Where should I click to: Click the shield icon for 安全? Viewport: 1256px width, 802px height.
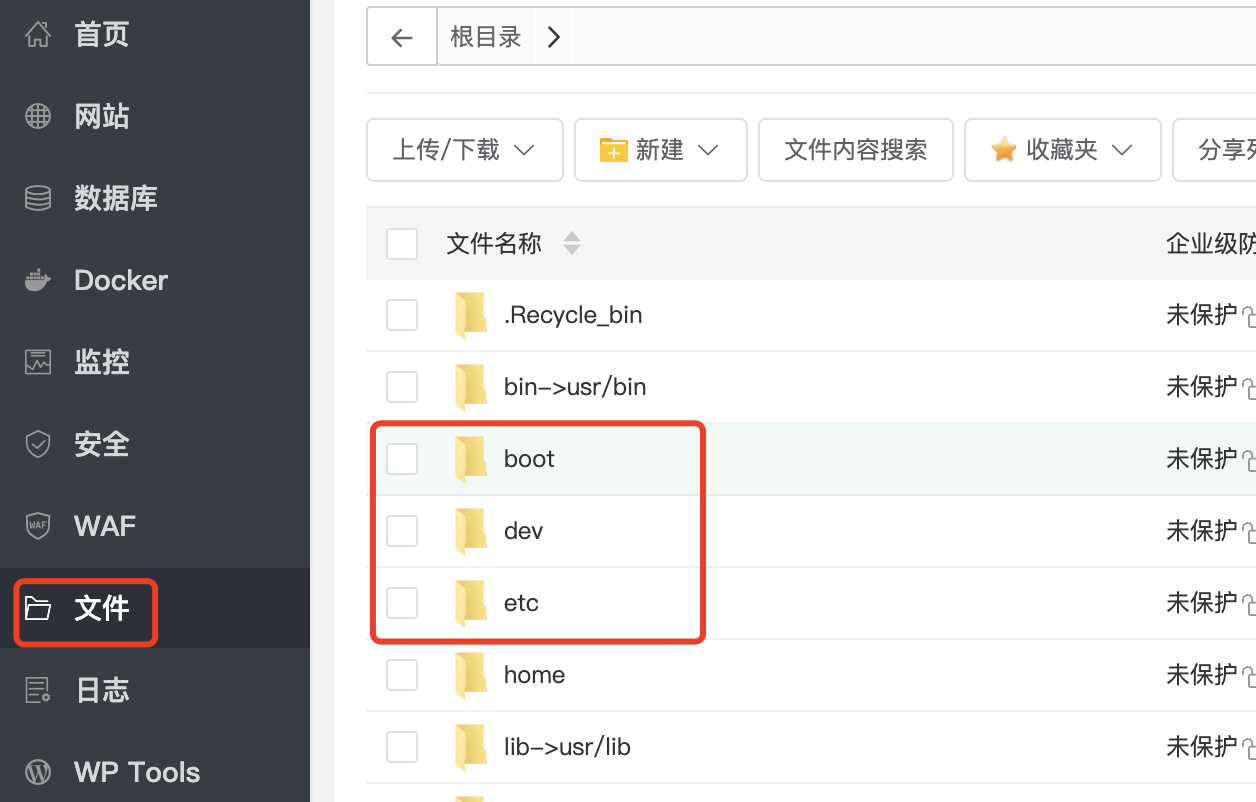pos(38,444)
